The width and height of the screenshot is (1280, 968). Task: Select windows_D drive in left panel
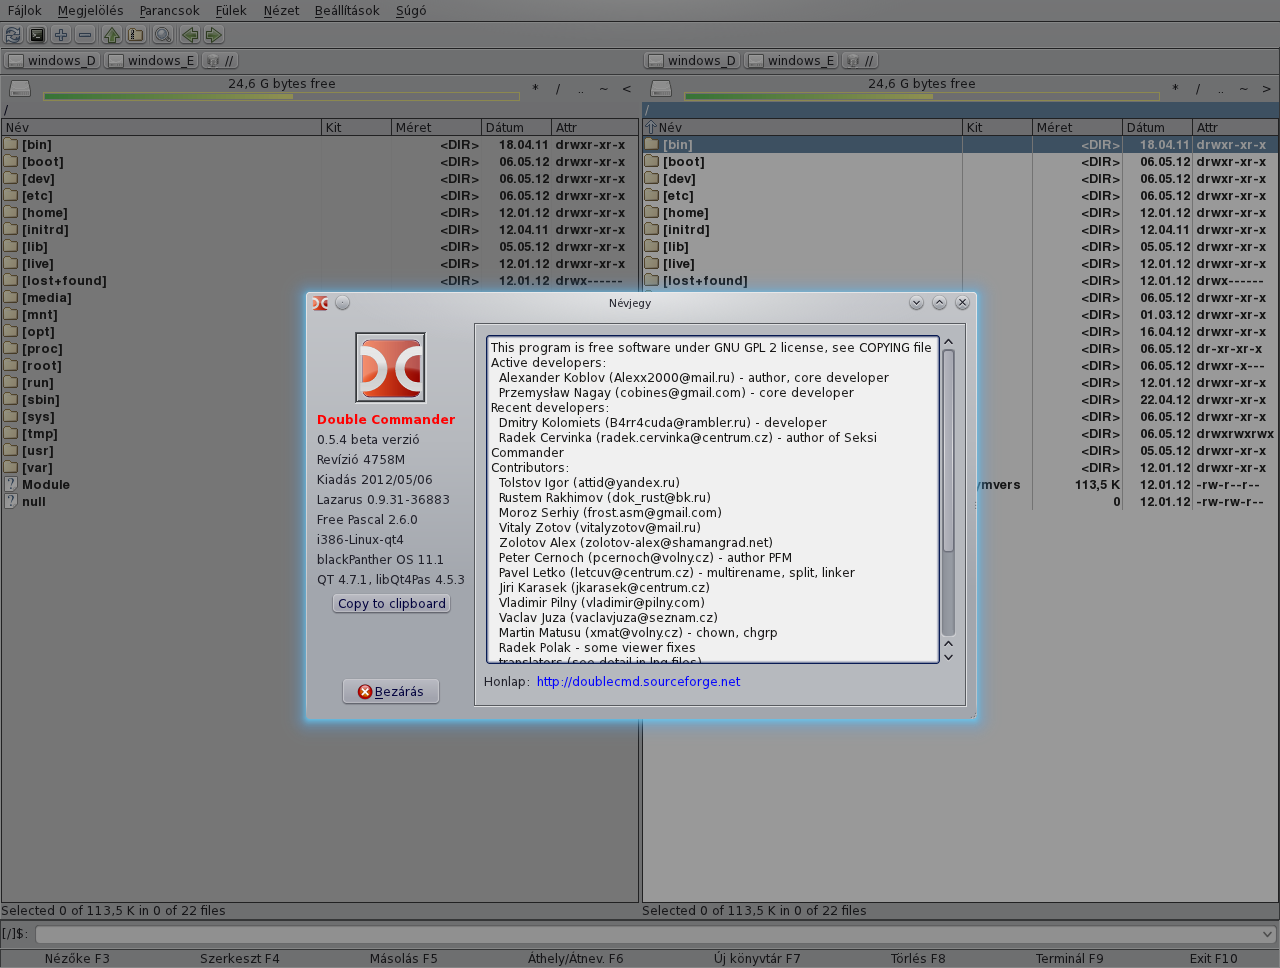[52, 60]
